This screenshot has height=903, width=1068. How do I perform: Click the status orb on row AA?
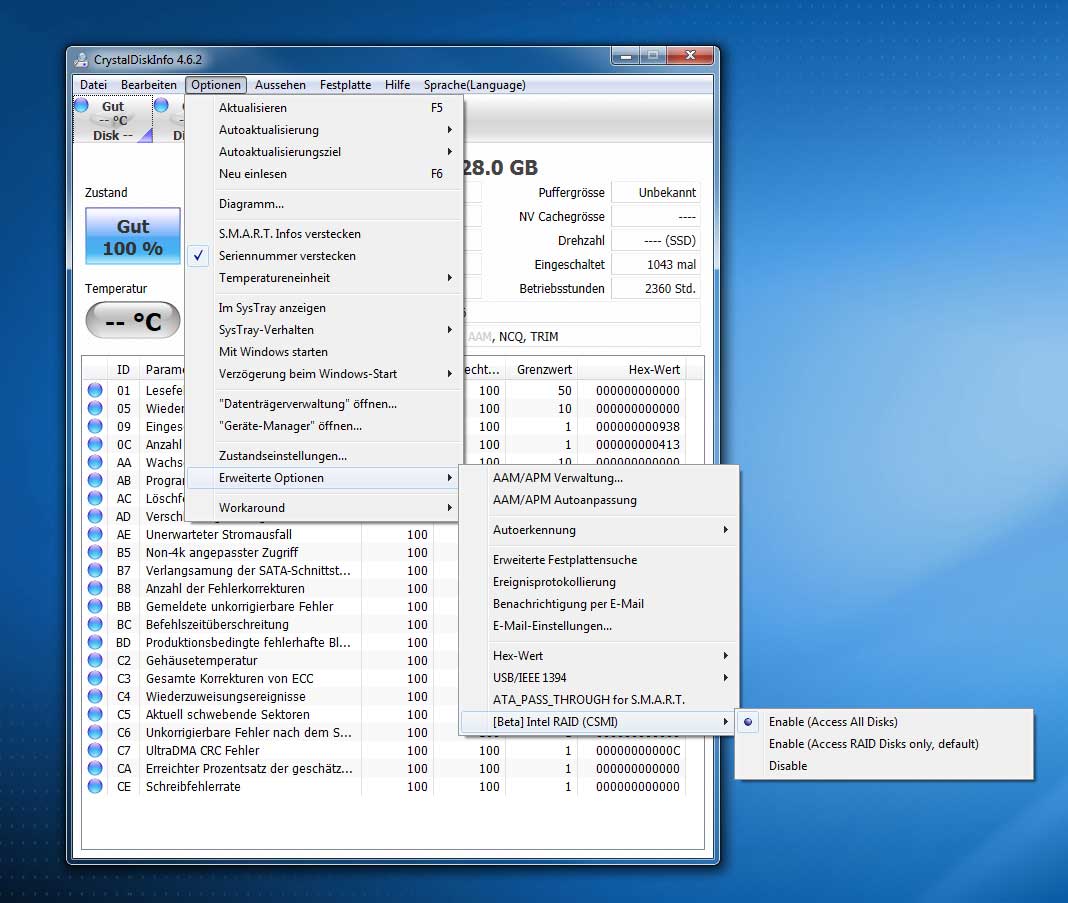95,462
